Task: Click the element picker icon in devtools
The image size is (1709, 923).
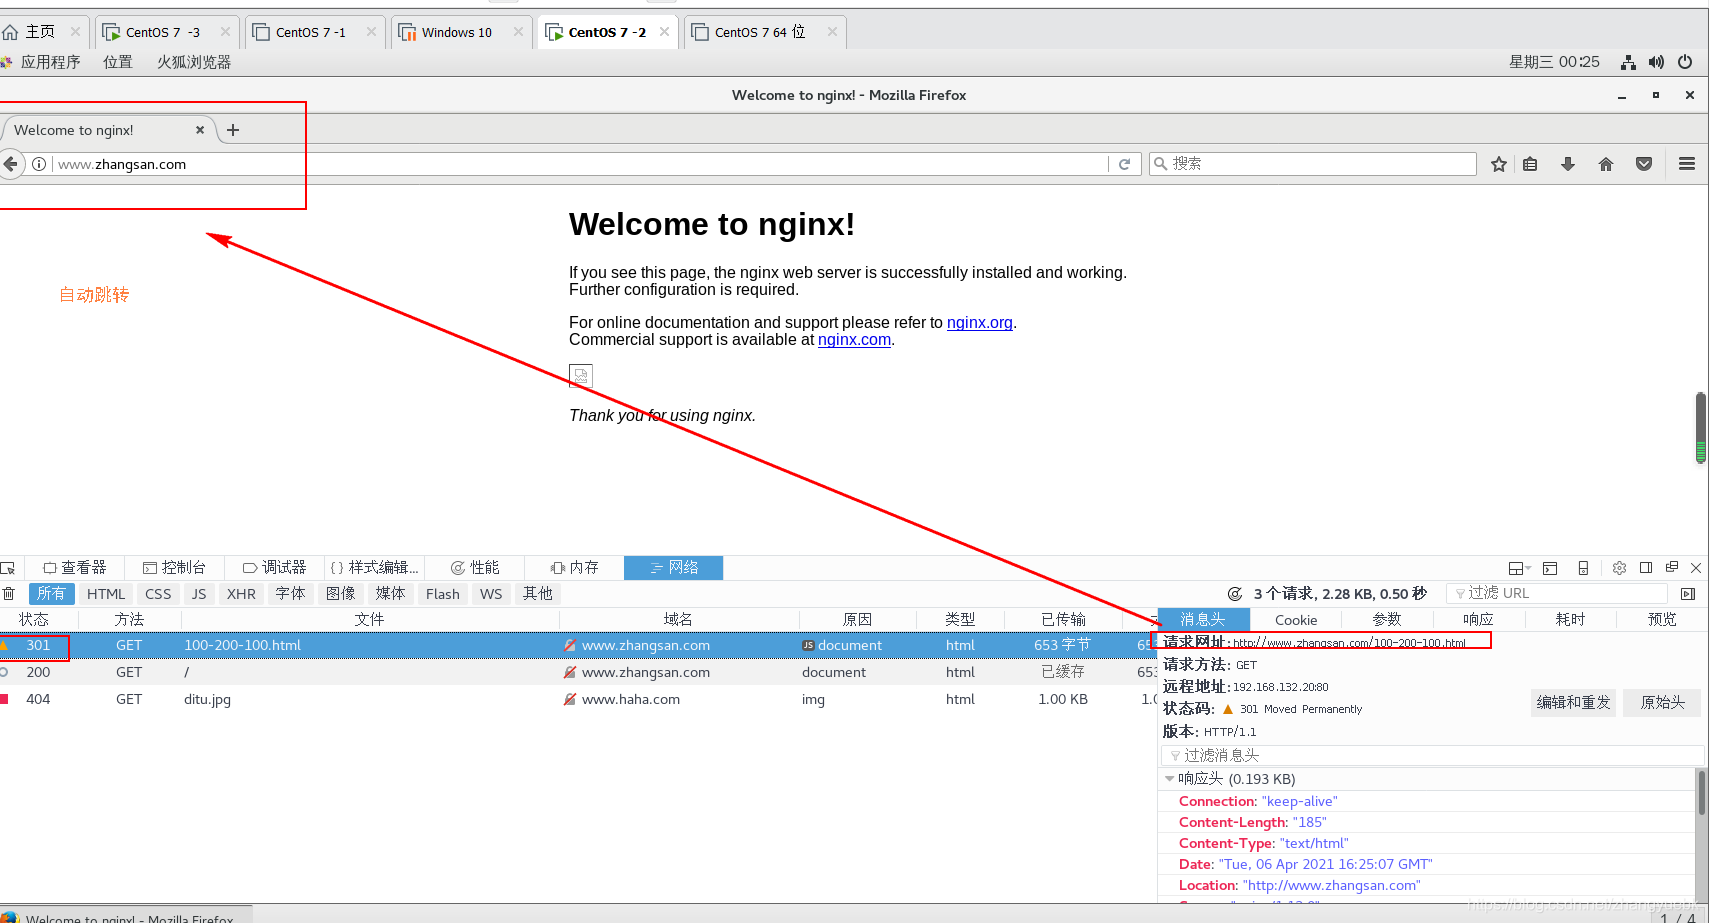Action: [8, 568]
